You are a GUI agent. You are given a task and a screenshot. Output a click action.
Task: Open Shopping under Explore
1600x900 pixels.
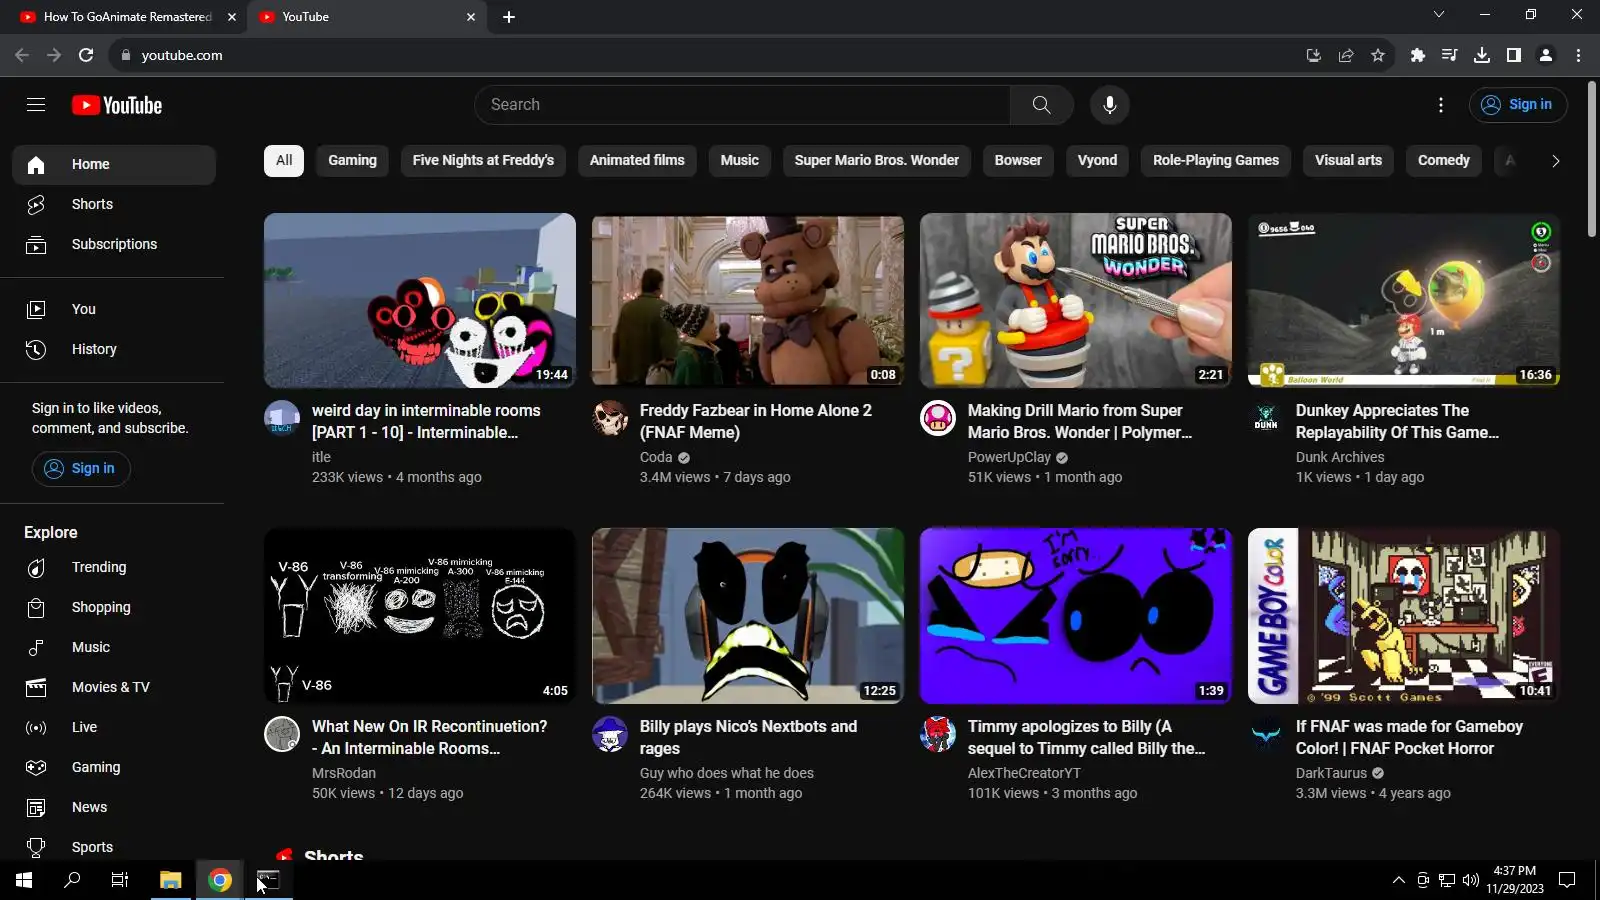pos(114,607)
